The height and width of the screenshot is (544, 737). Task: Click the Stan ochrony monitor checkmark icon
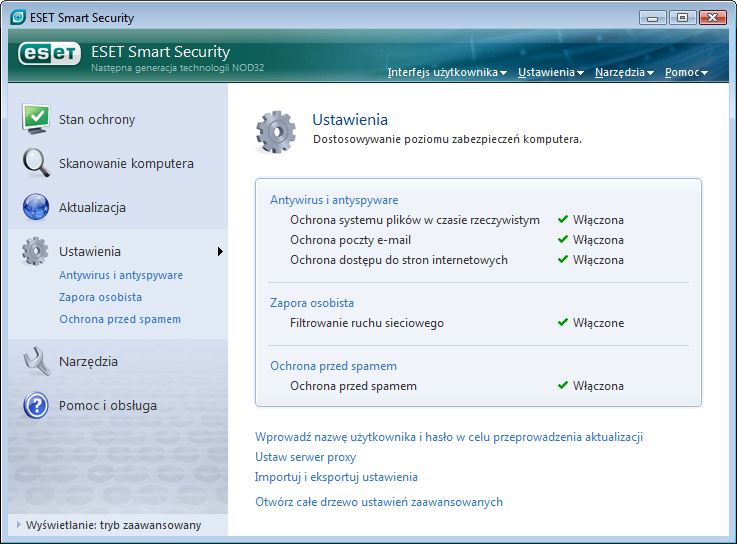point(36,119)
